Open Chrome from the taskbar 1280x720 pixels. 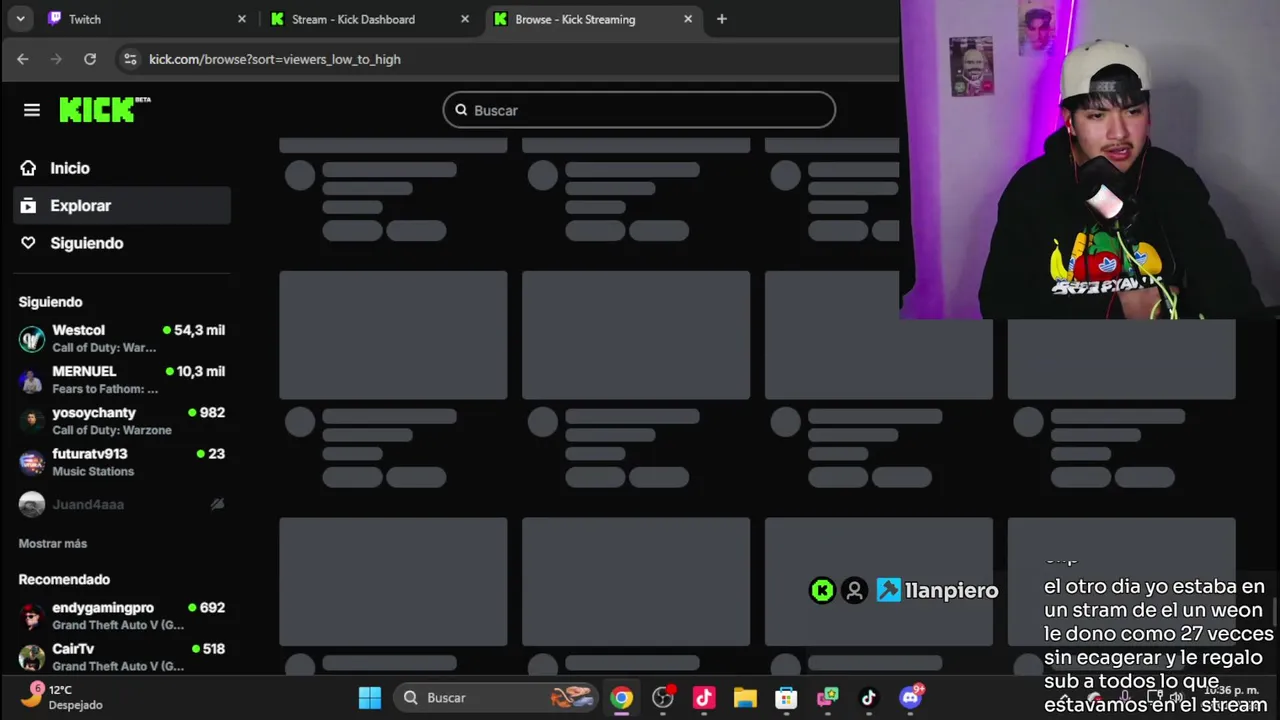tap(622, 698)
